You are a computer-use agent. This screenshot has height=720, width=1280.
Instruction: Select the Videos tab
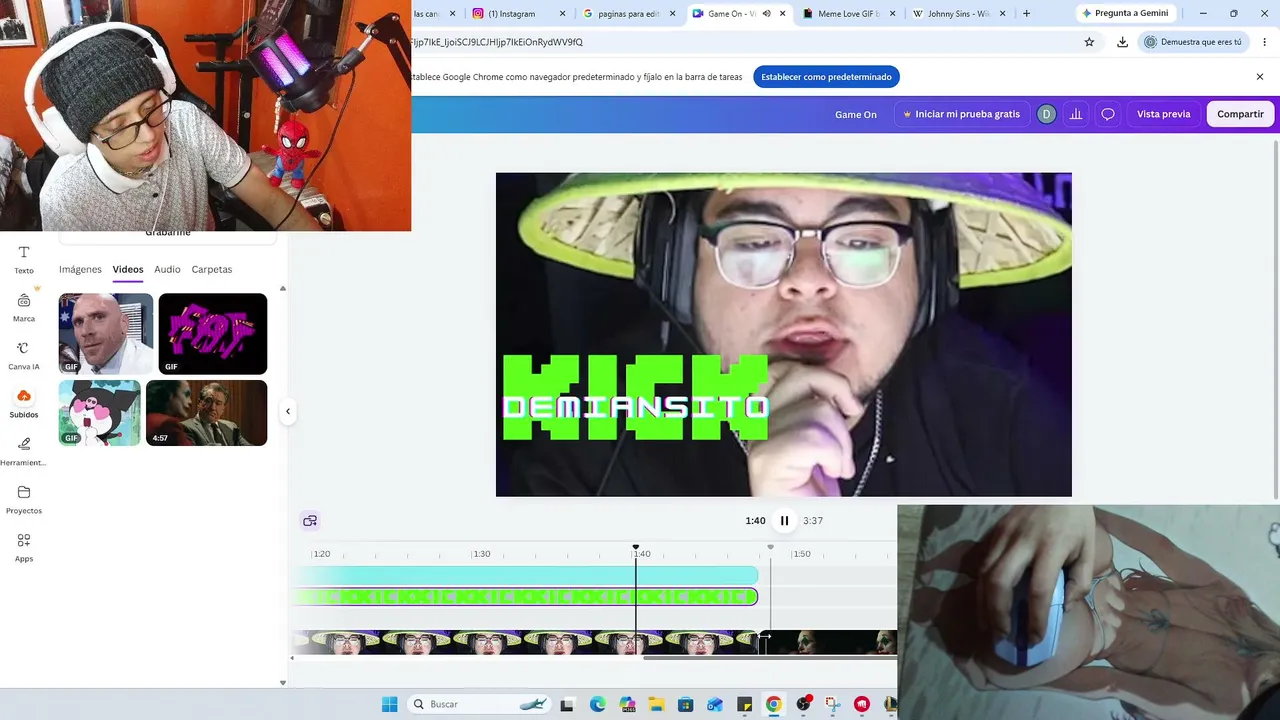click(128, 269)
